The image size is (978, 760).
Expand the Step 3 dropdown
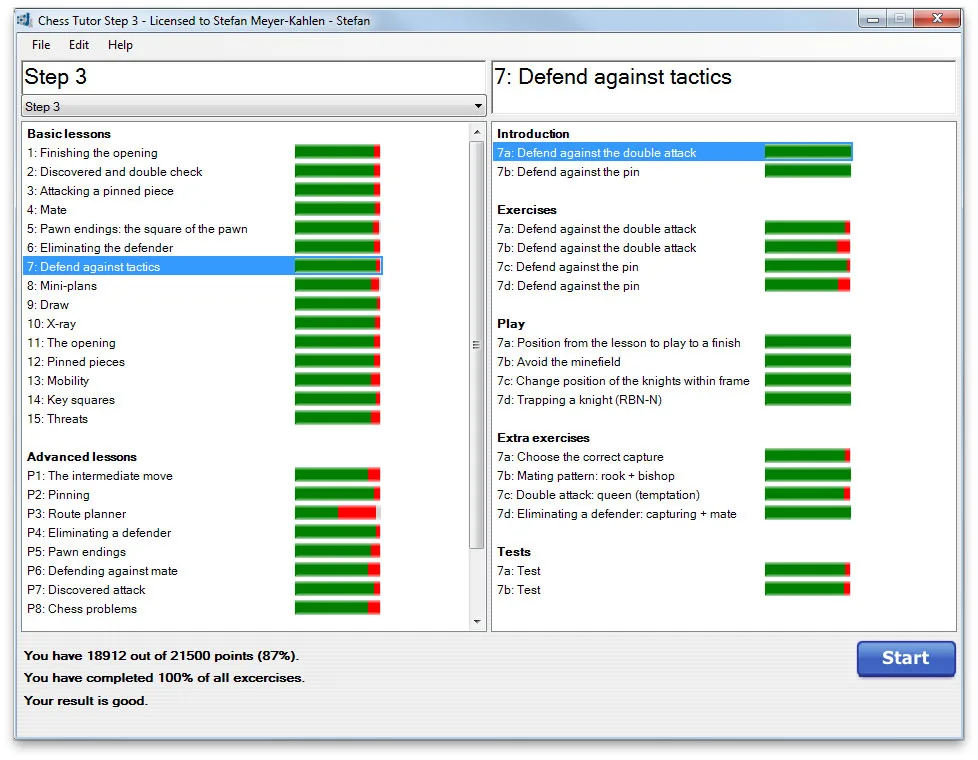pos(253,106)
